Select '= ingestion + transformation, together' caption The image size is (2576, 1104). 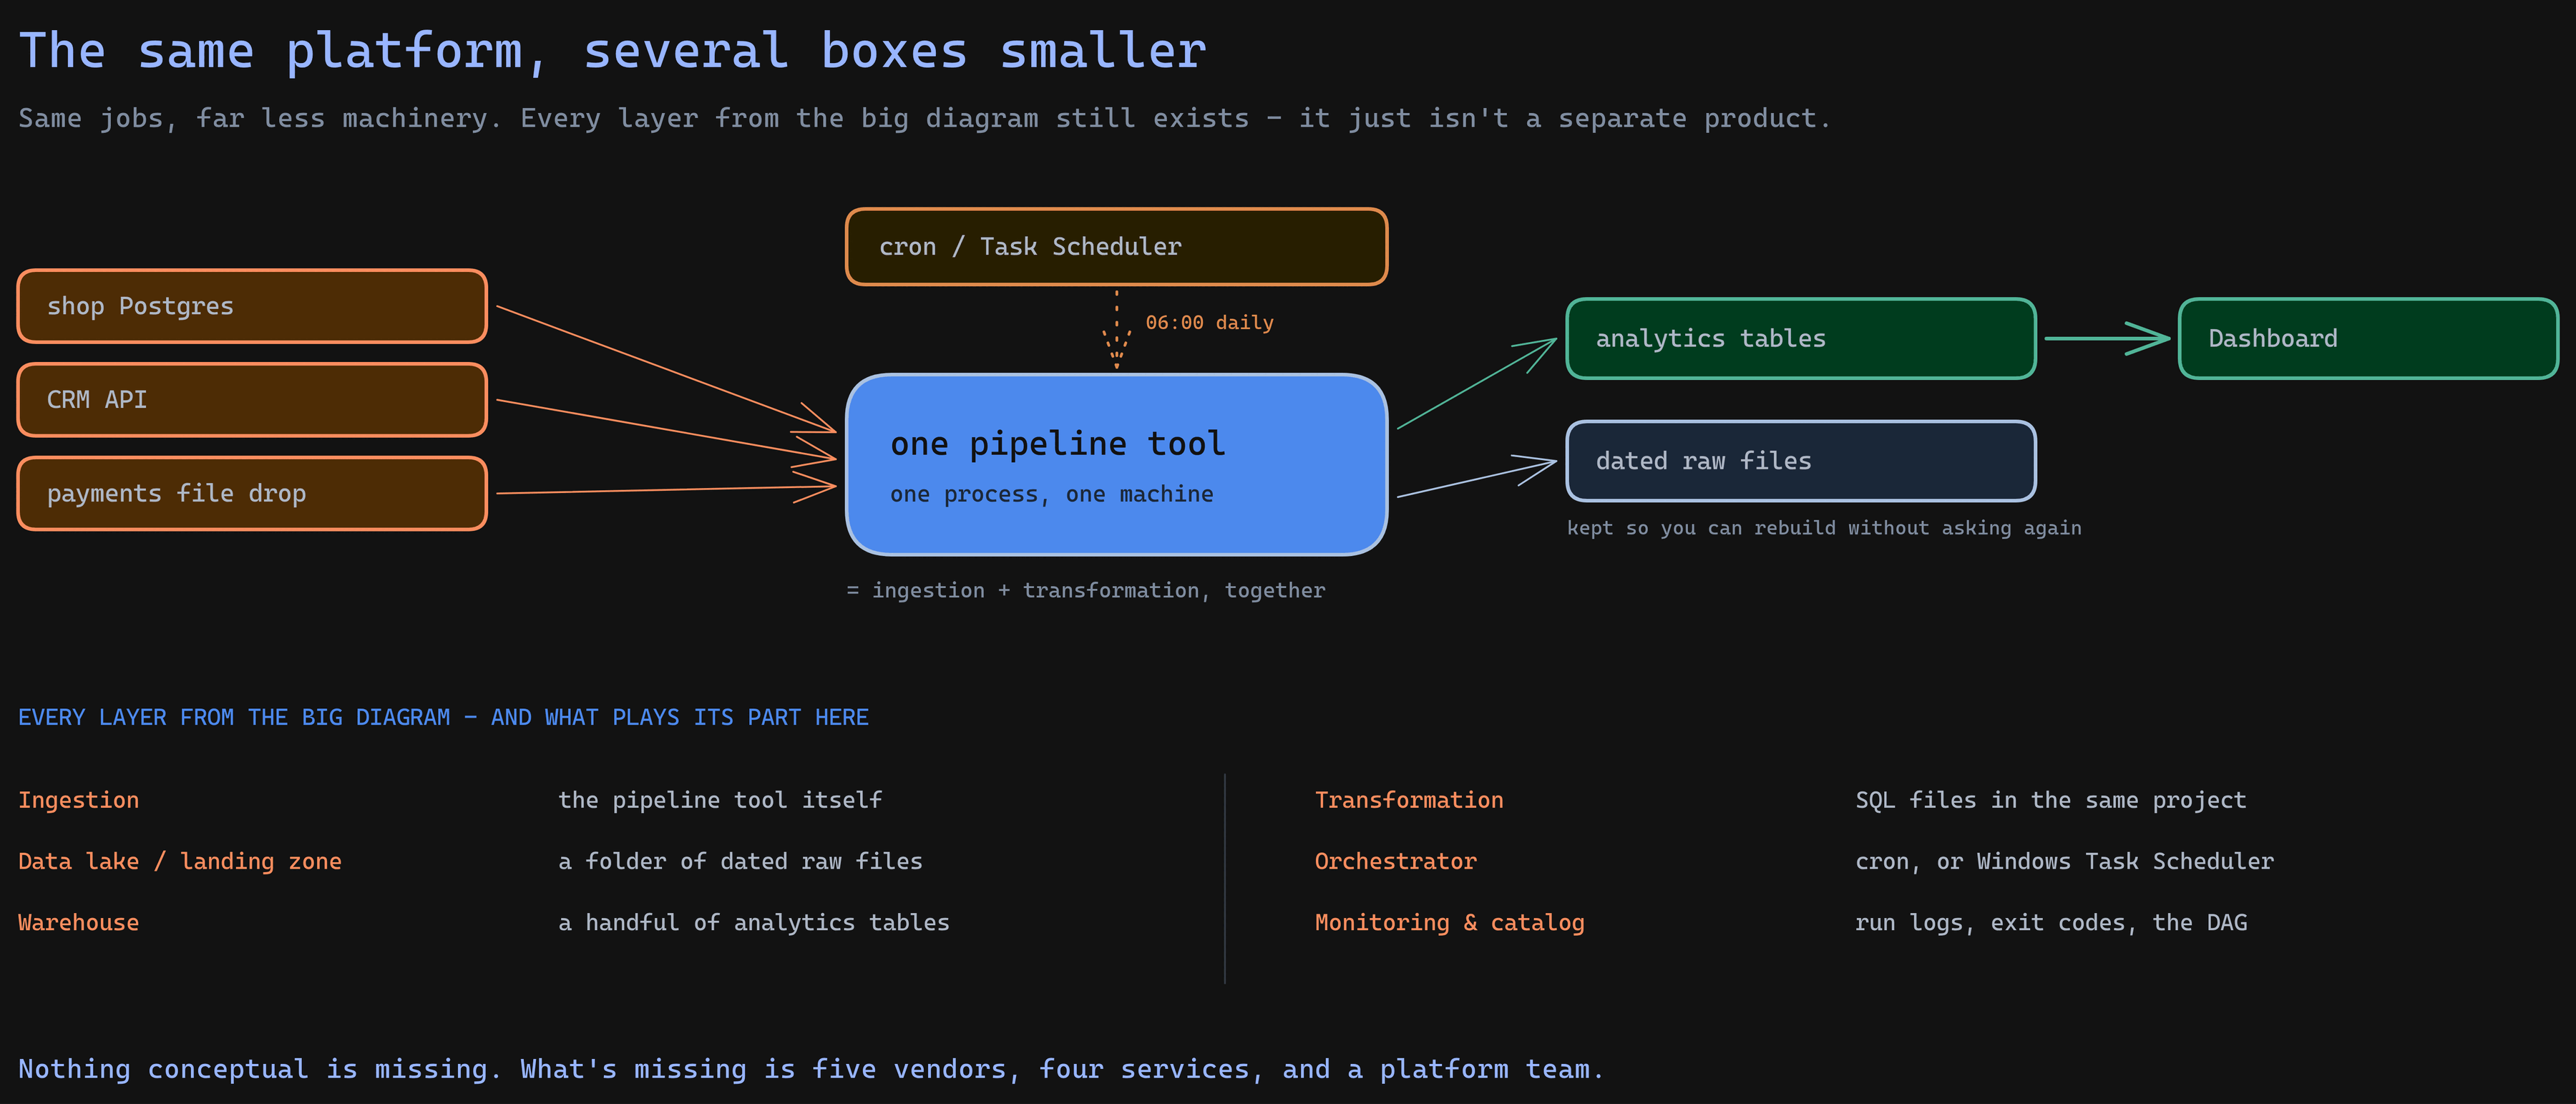tap(1085, 591)
